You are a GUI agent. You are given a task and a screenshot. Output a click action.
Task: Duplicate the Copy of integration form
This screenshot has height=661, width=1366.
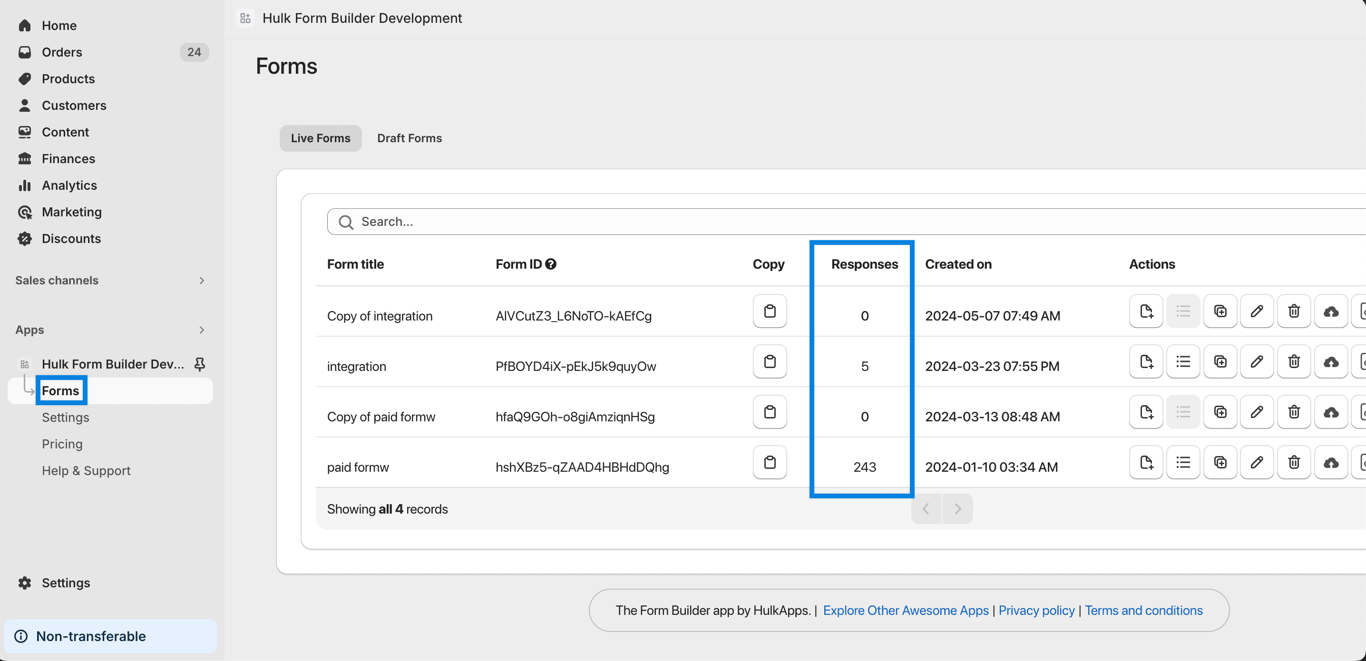click(1220, 312)
